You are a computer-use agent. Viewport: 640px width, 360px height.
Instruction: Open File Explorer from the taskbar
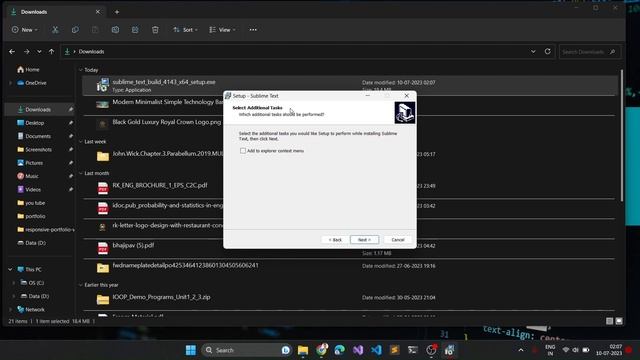(303, 350)
